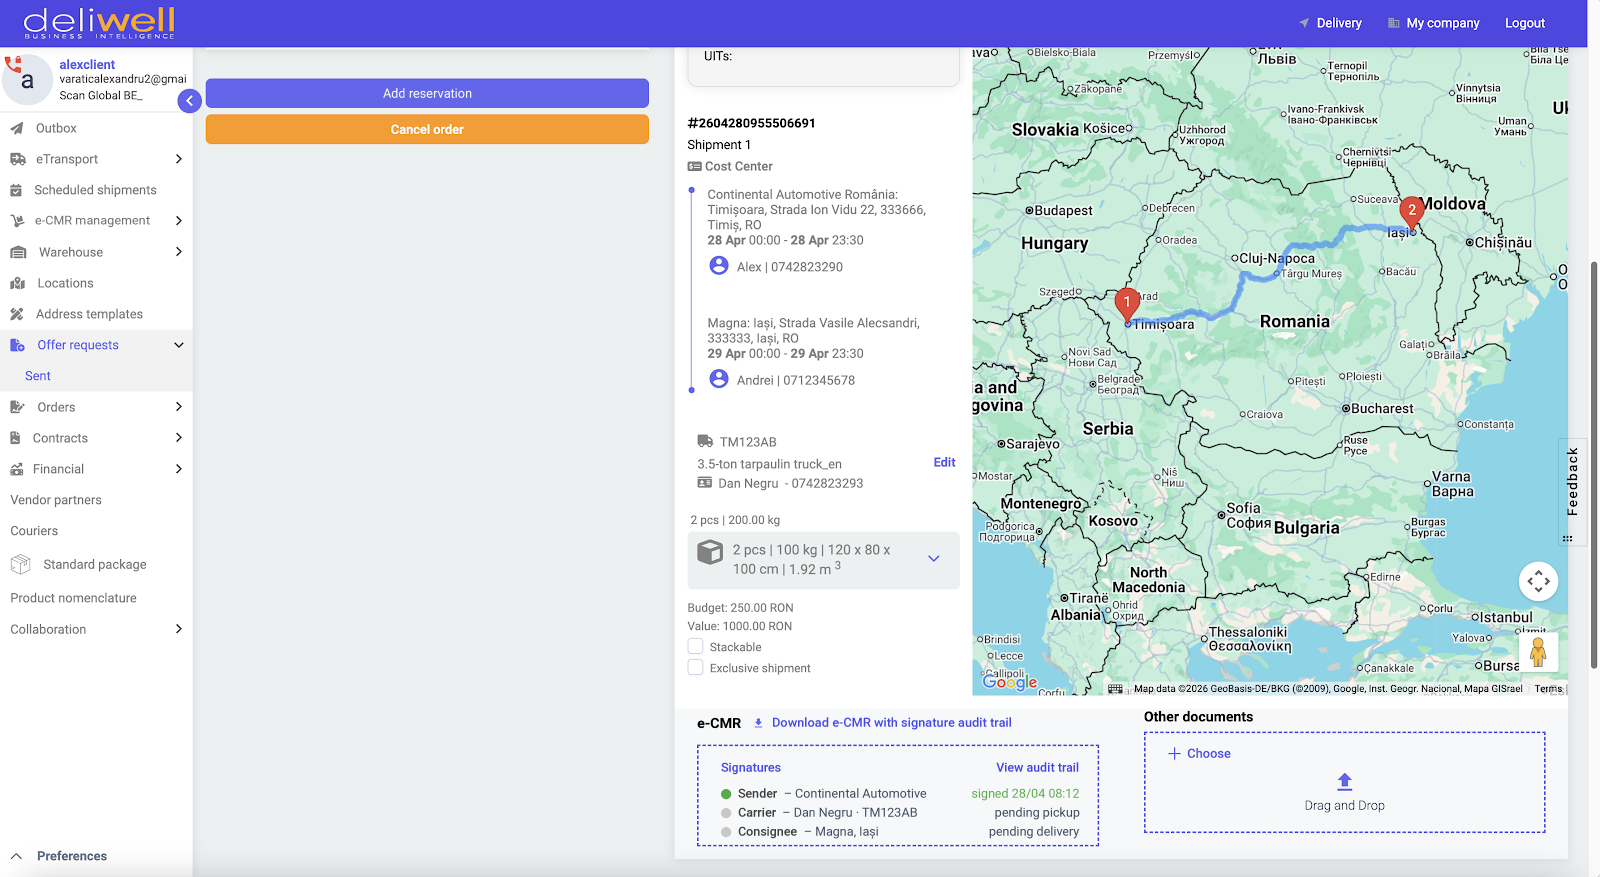The image size is (1600, 877).
Task: Click Alex contact avatar icon
Action: click(x=719, y=266)
